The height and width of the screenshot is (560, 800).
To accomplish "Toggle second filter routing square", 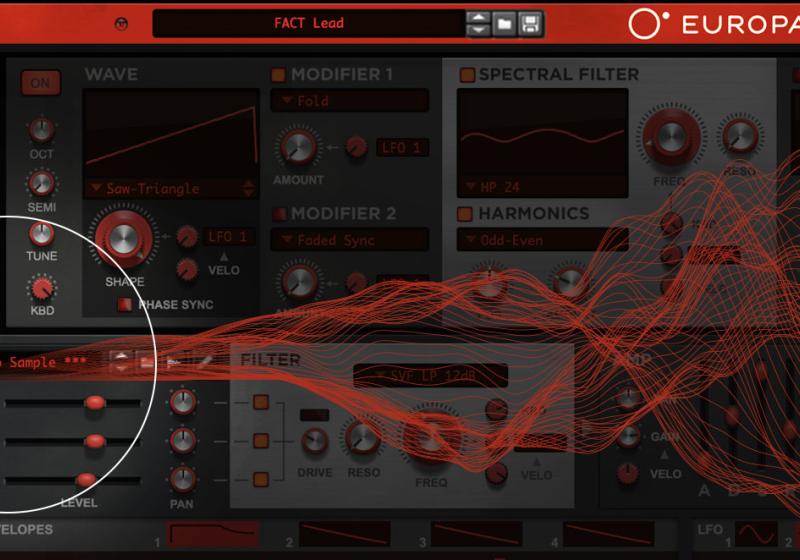I will [261, 441].
